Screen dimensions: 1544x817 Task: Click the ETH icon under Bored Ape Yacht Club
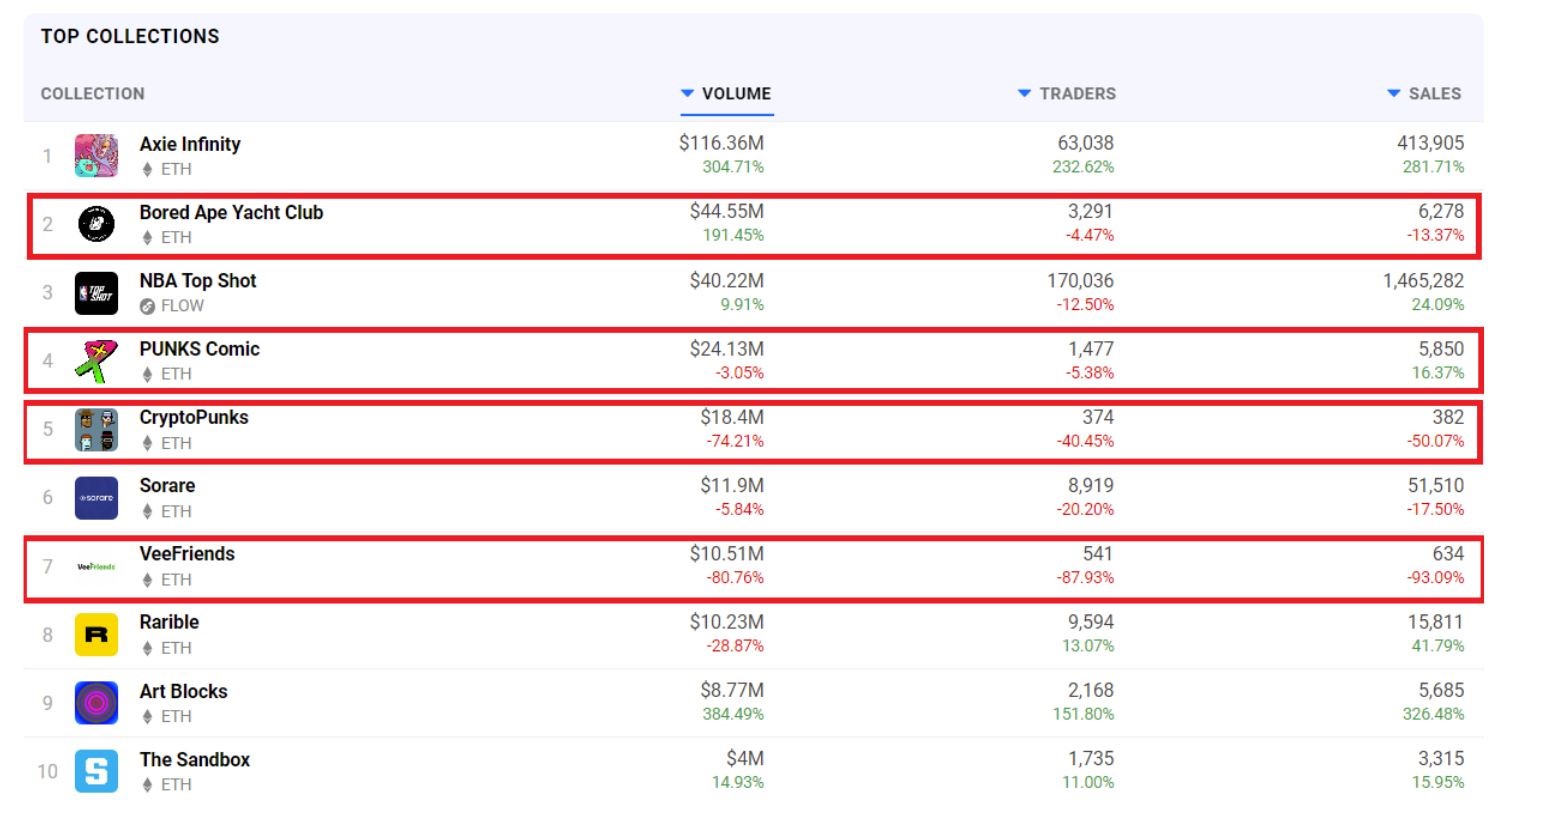click(147, 238)
